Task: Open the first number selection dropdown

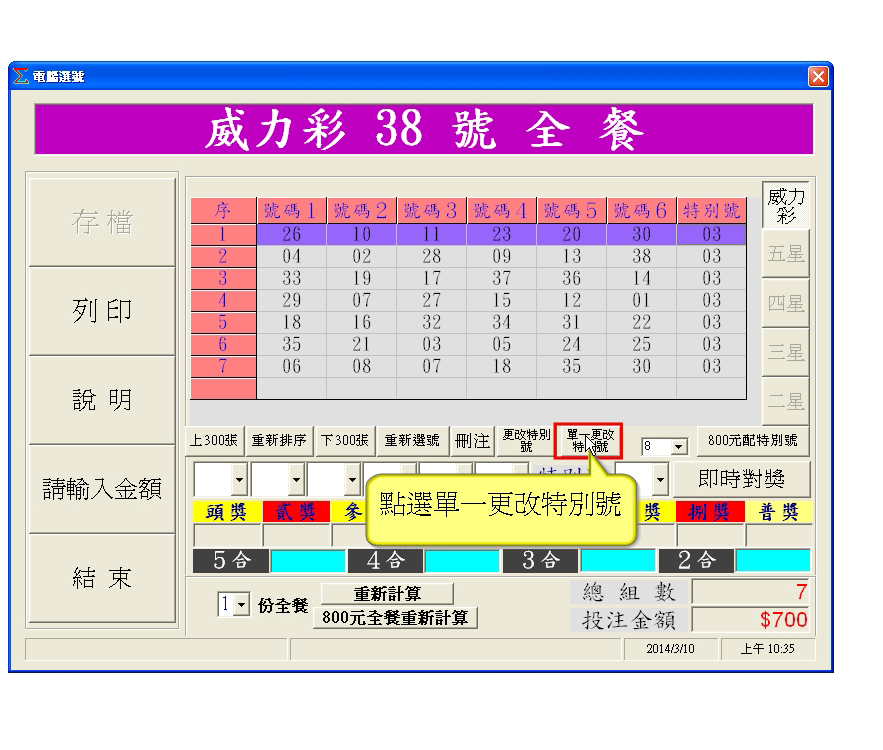Action: [x=239, y=480]
